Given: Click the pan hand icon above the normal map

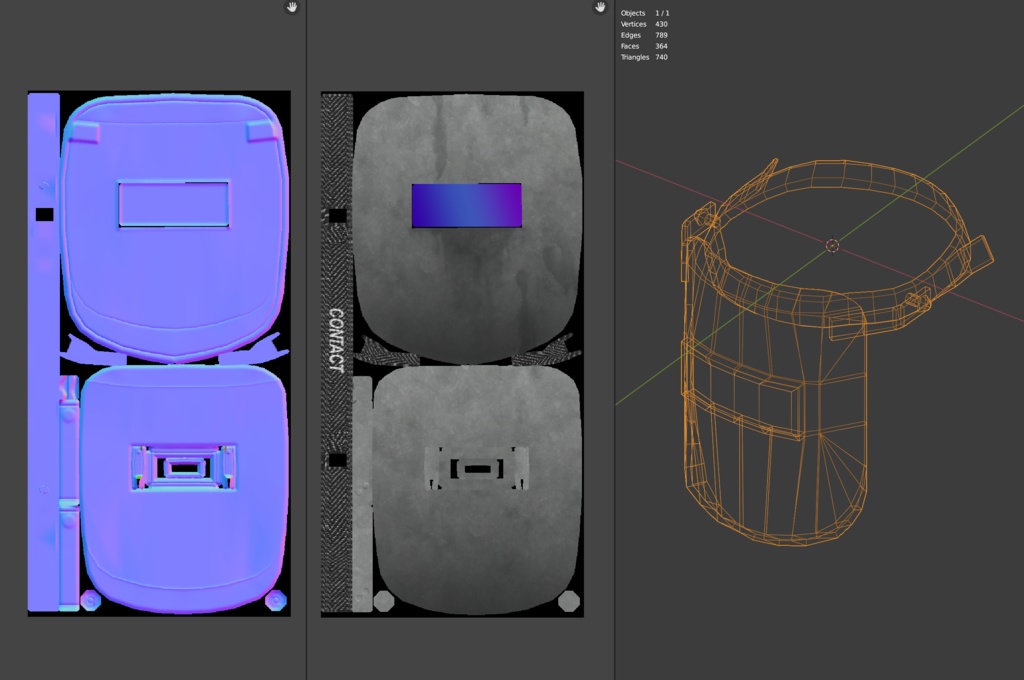Looking at the screenshot, I should 290,8.
